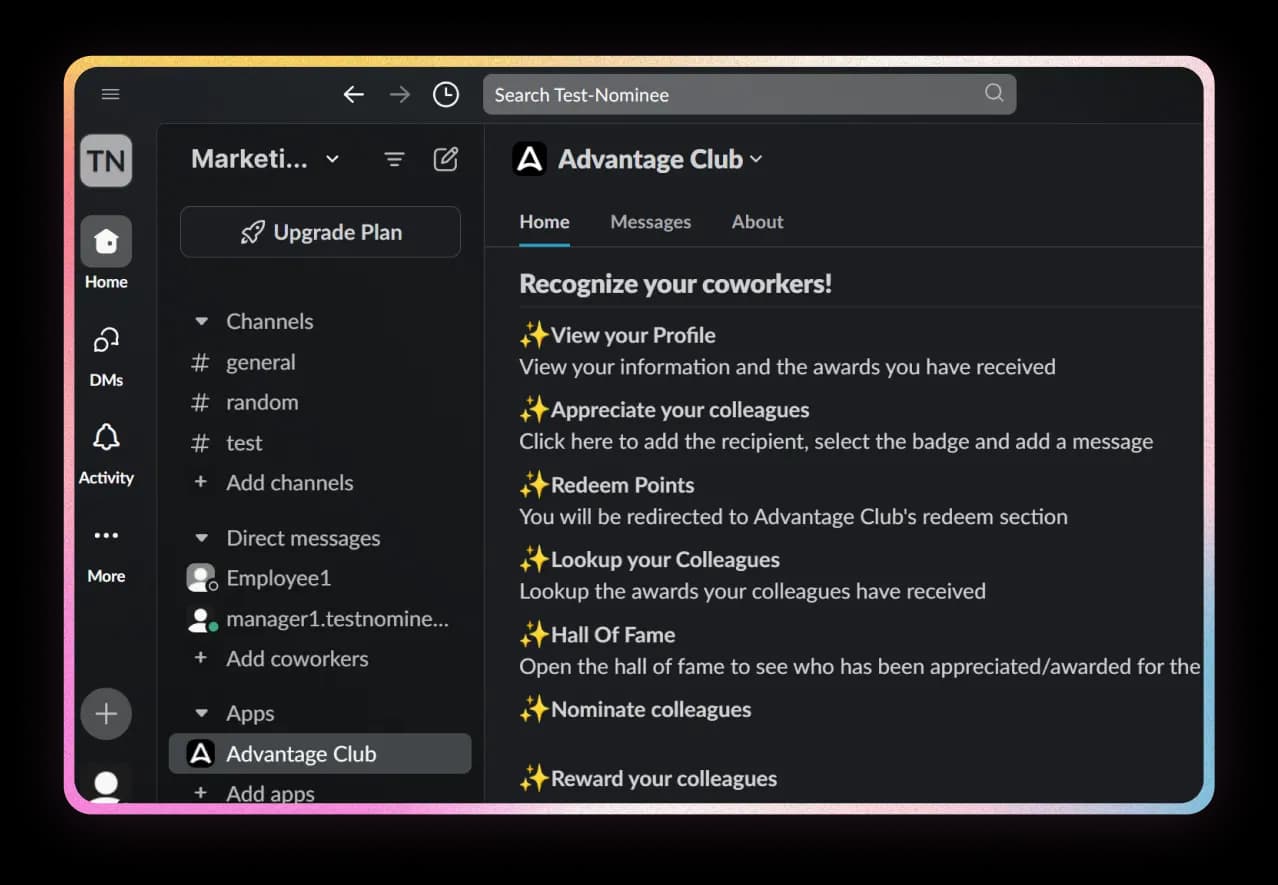Click Appreciate your colleagues
The image size is (1278, 885).
coord(679,410)
